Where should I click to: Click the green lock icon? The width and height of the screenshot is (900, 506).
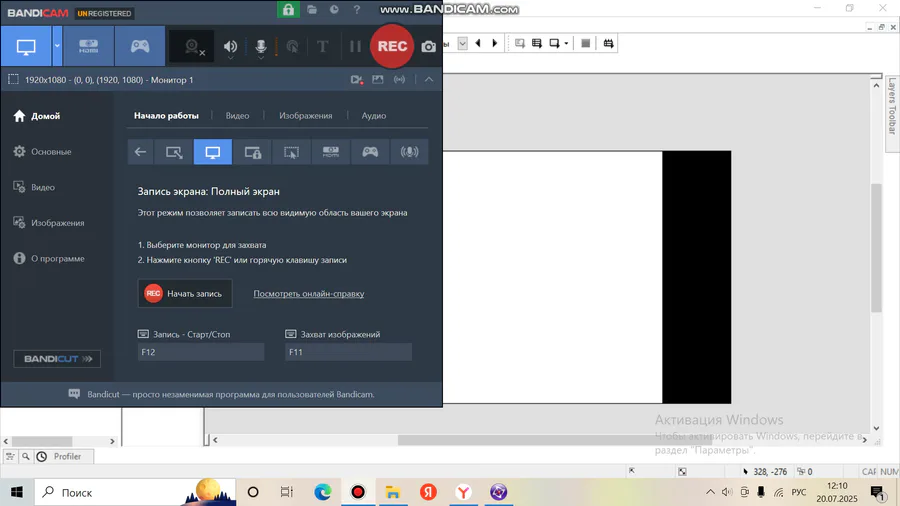[288, 9]
